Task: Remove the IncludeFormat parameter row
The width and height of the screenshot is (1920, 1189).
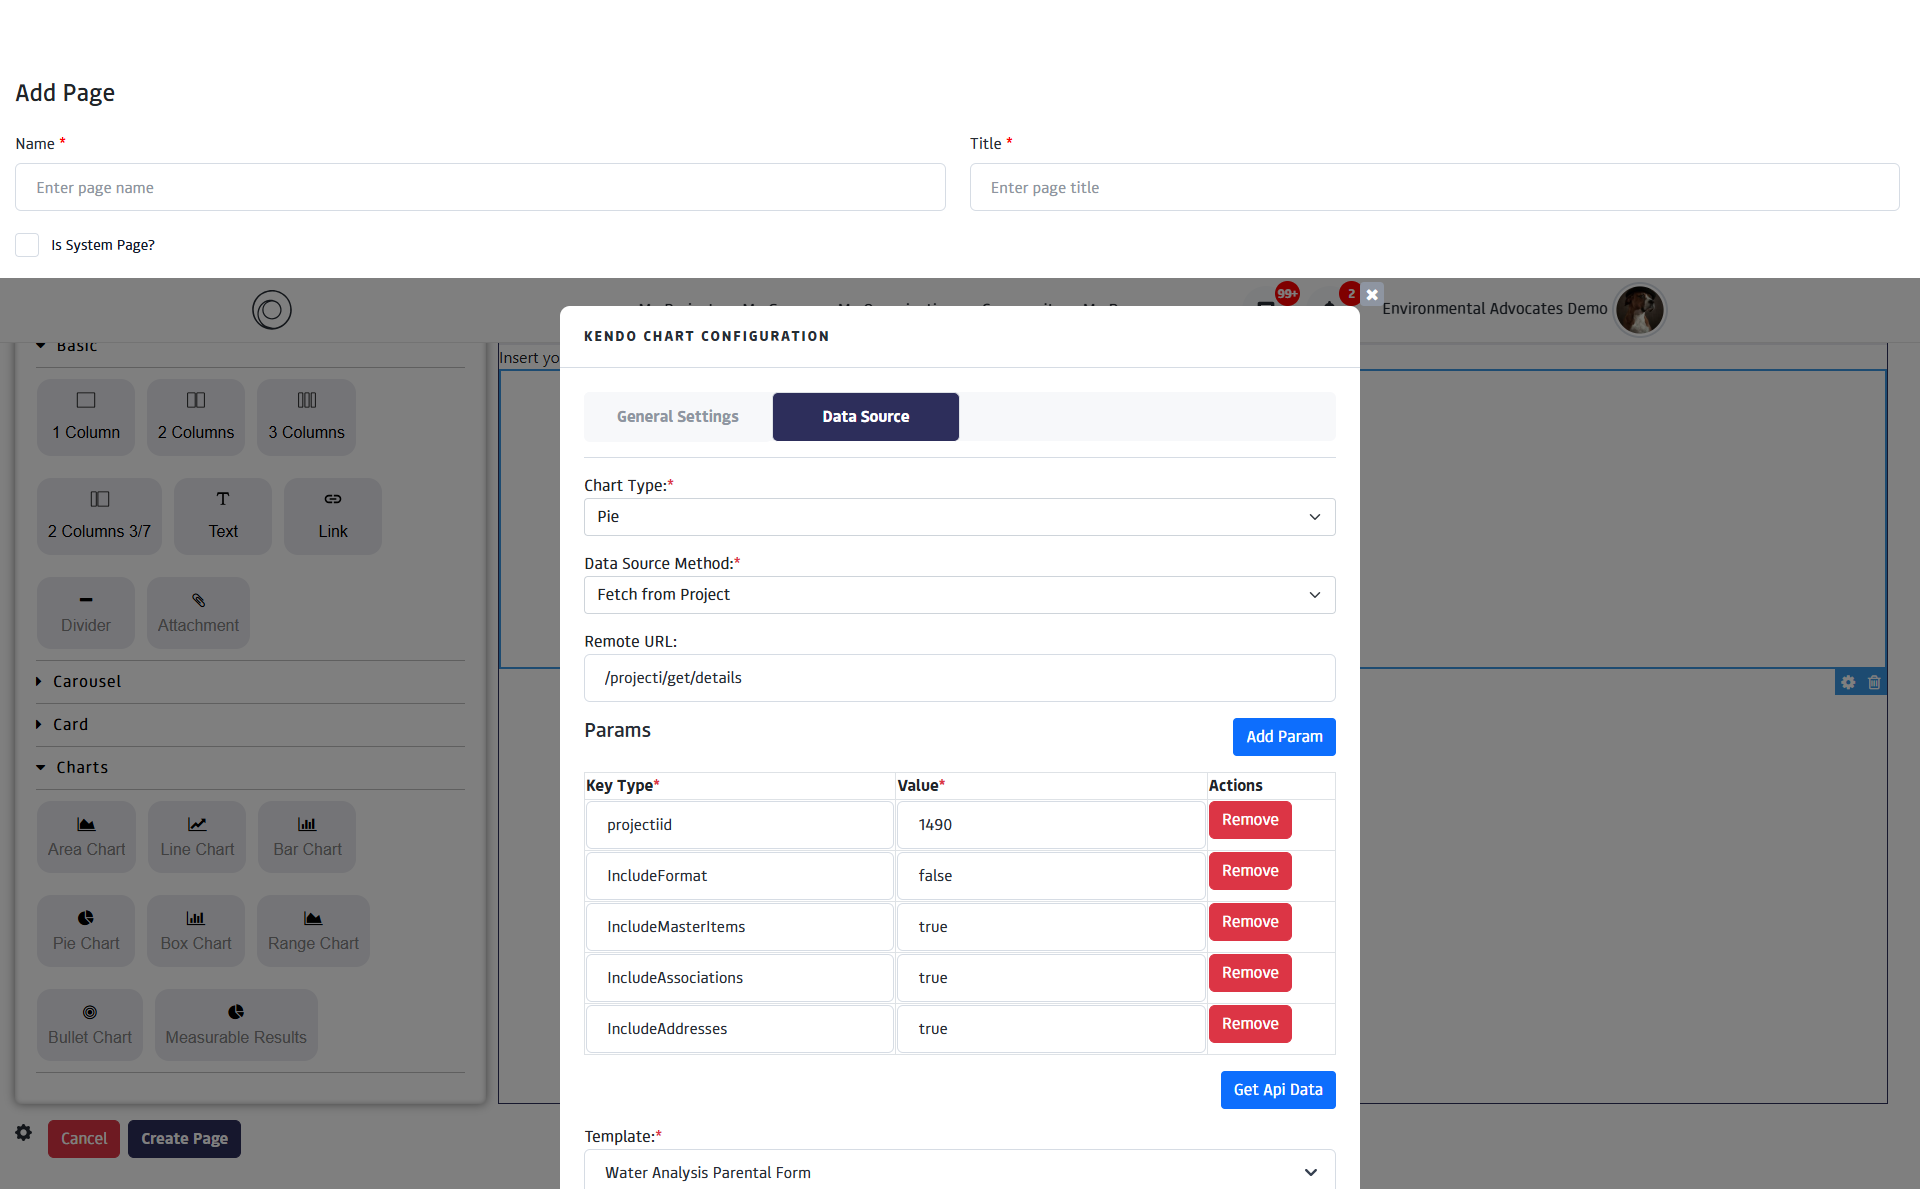Action: pos(1249,871)
